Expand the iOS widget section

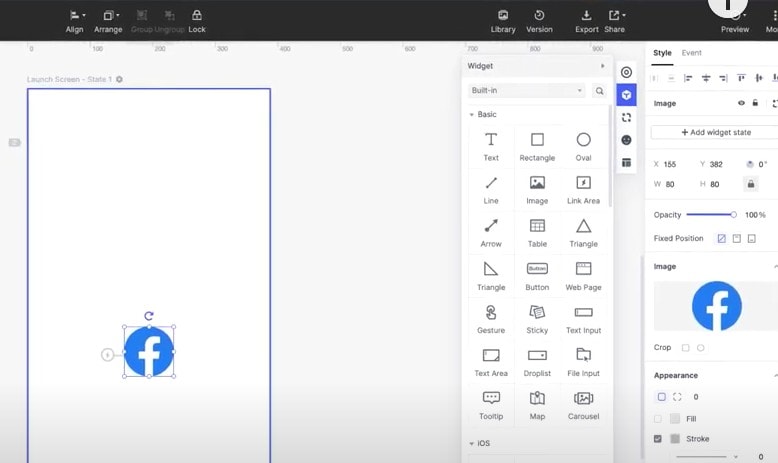coord(471,444)
